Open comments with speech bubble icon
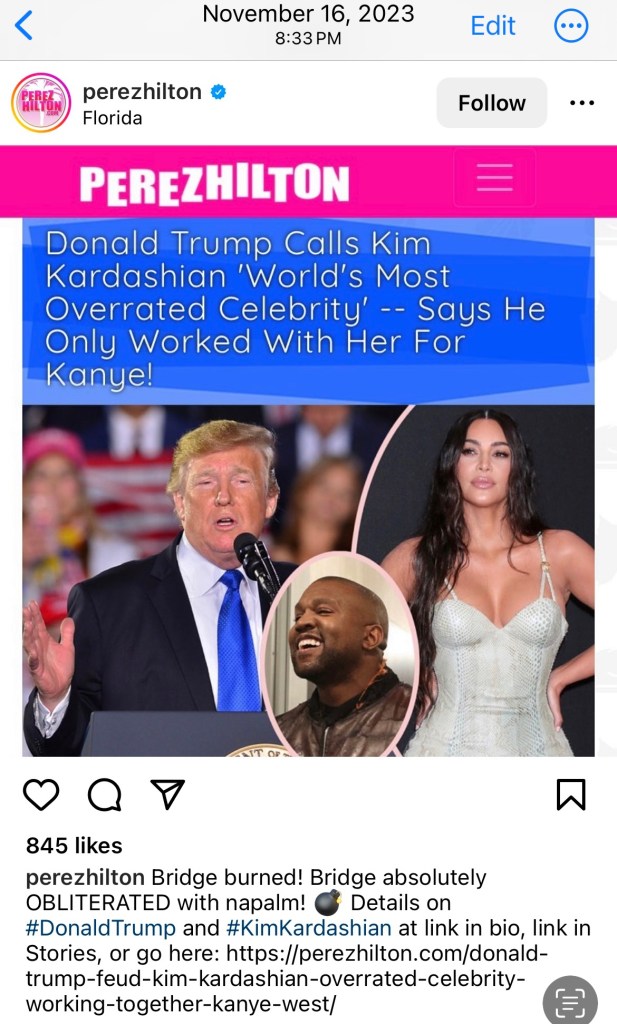The width and height of the screenshot is (617, 1024). (104, 794)
